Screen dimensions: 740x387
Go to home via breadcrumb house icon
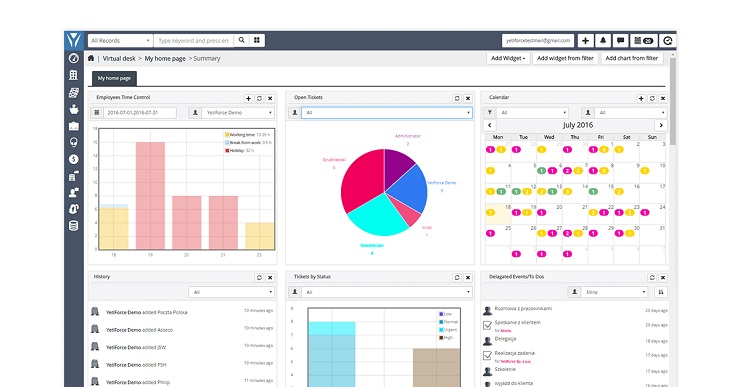pos(91,58)
